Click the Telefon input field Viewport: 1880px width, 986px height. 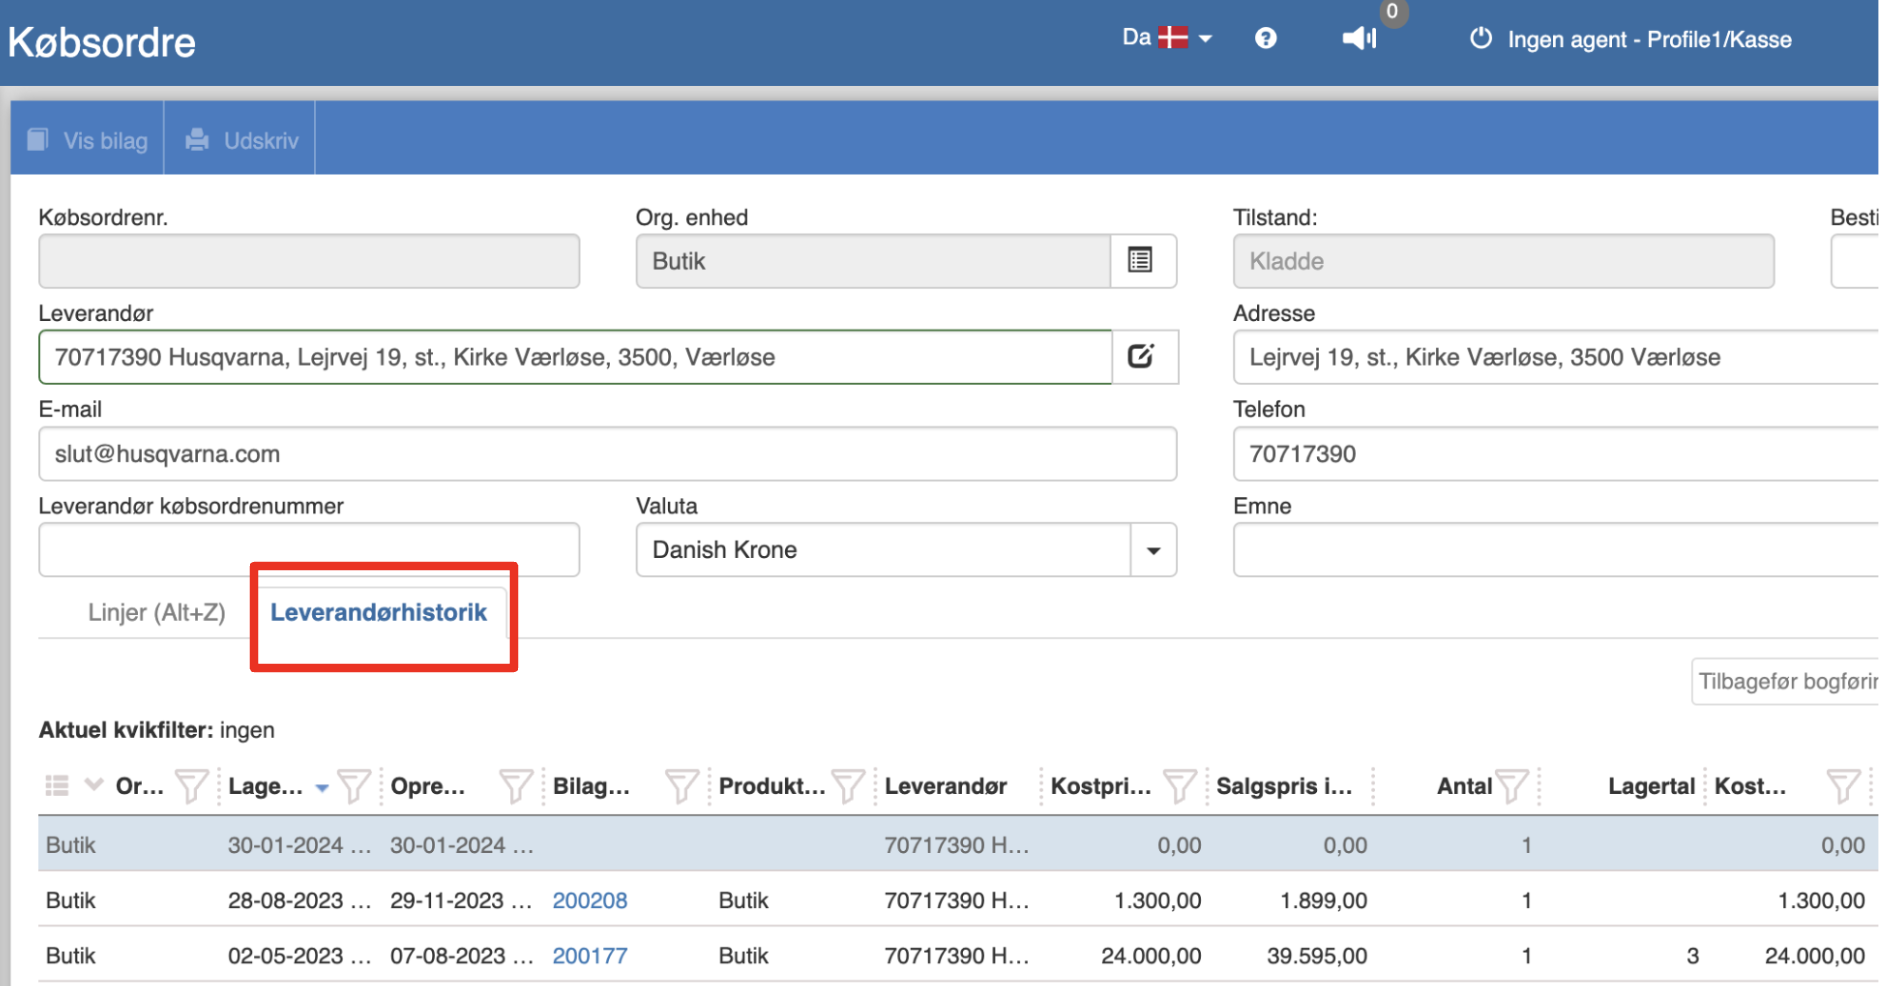(x=1556, y=454)
